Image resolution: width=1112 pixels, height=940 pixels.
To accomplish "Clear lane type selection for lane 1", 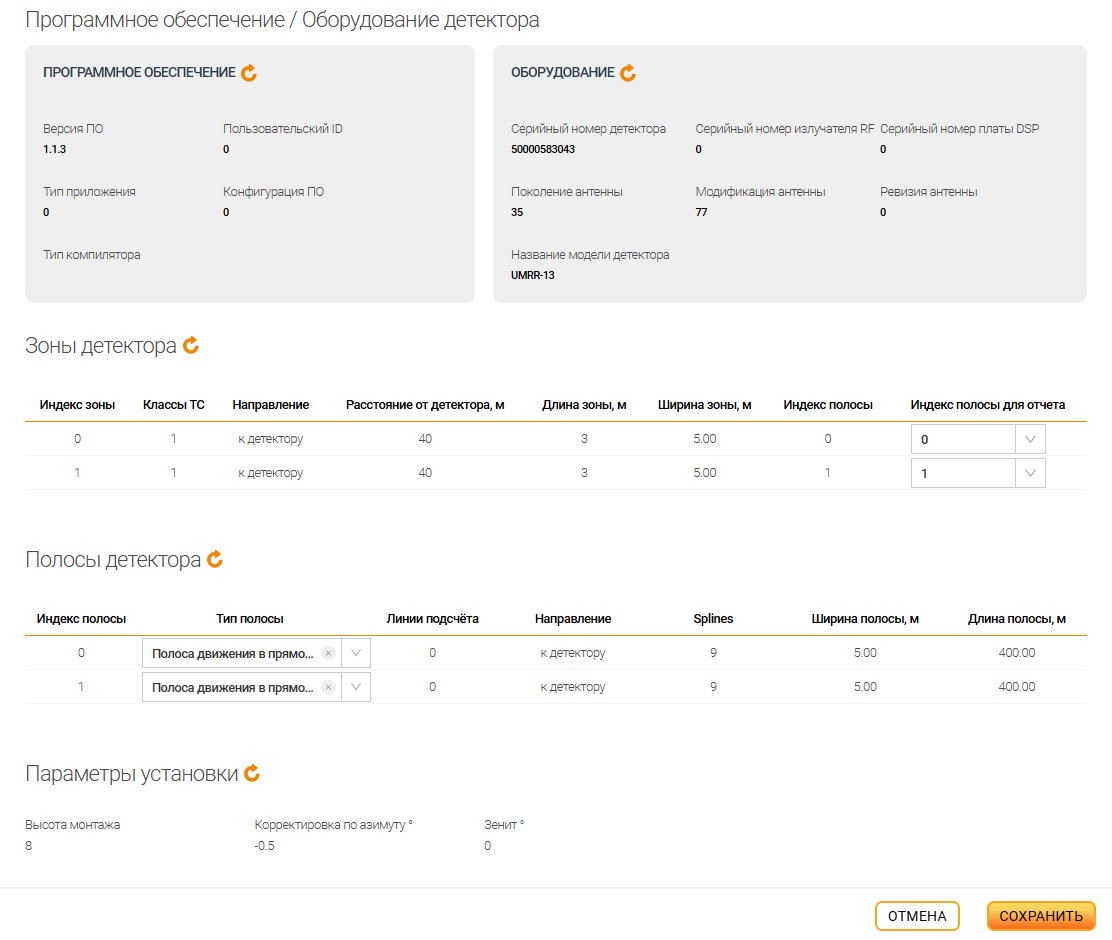I will [x=328, y=687].
